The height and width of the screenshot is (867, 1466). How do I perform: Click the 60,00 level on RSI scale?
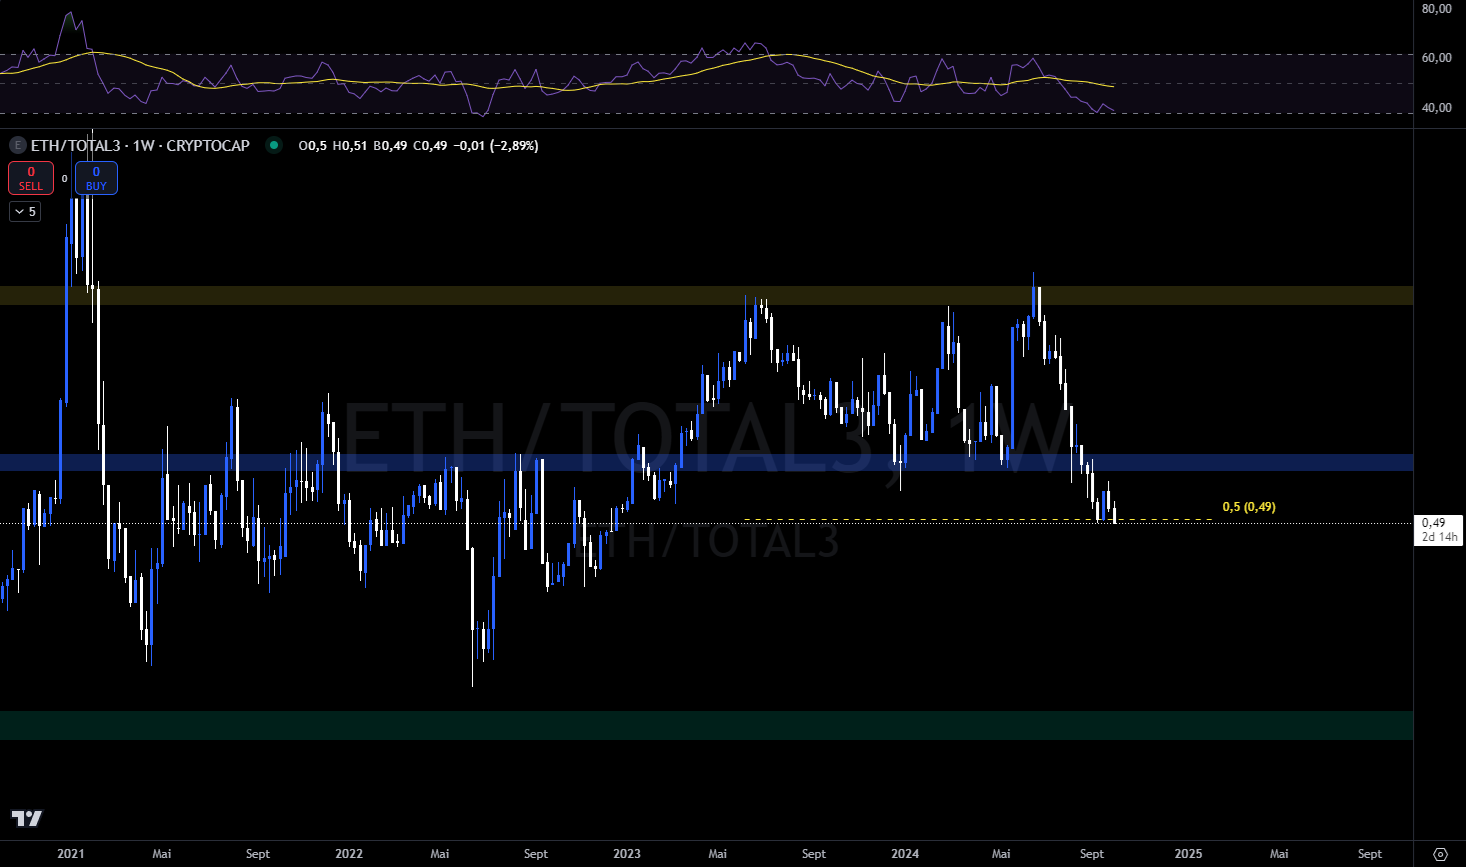coord(1436,58)
